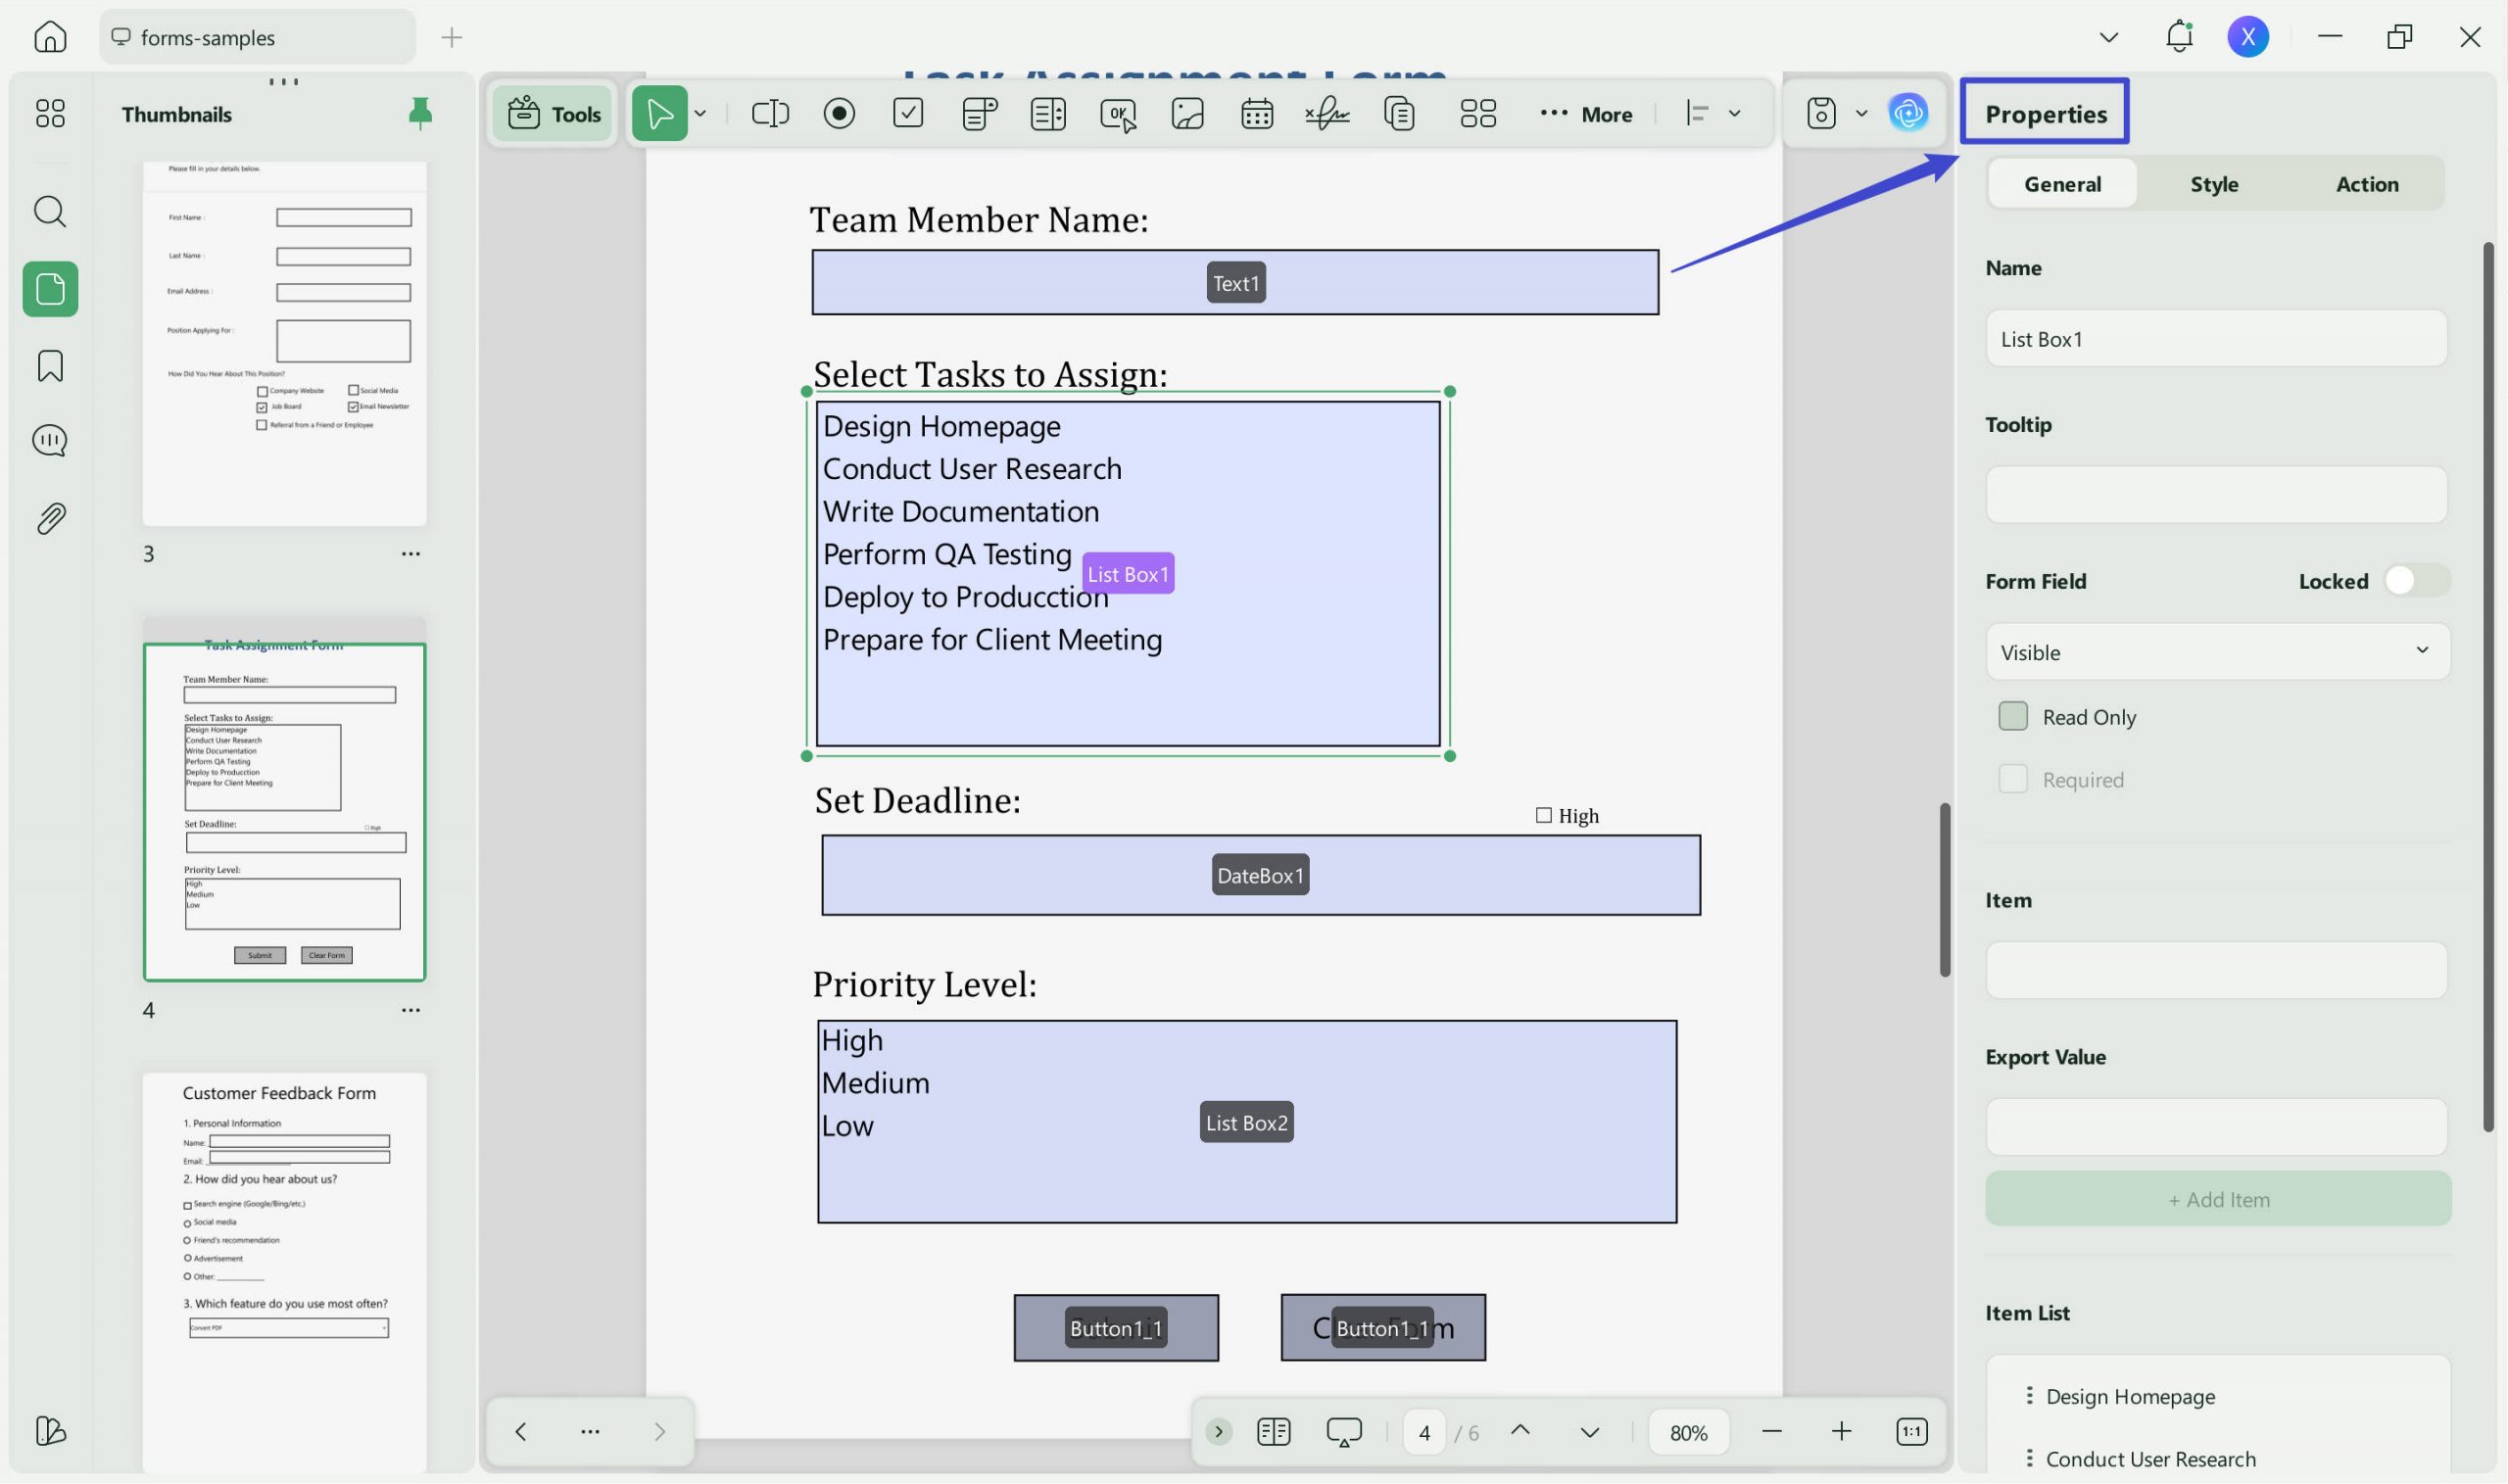Select the page 3 thumbnail
2508x1484 pixels.
coord(284,342)
